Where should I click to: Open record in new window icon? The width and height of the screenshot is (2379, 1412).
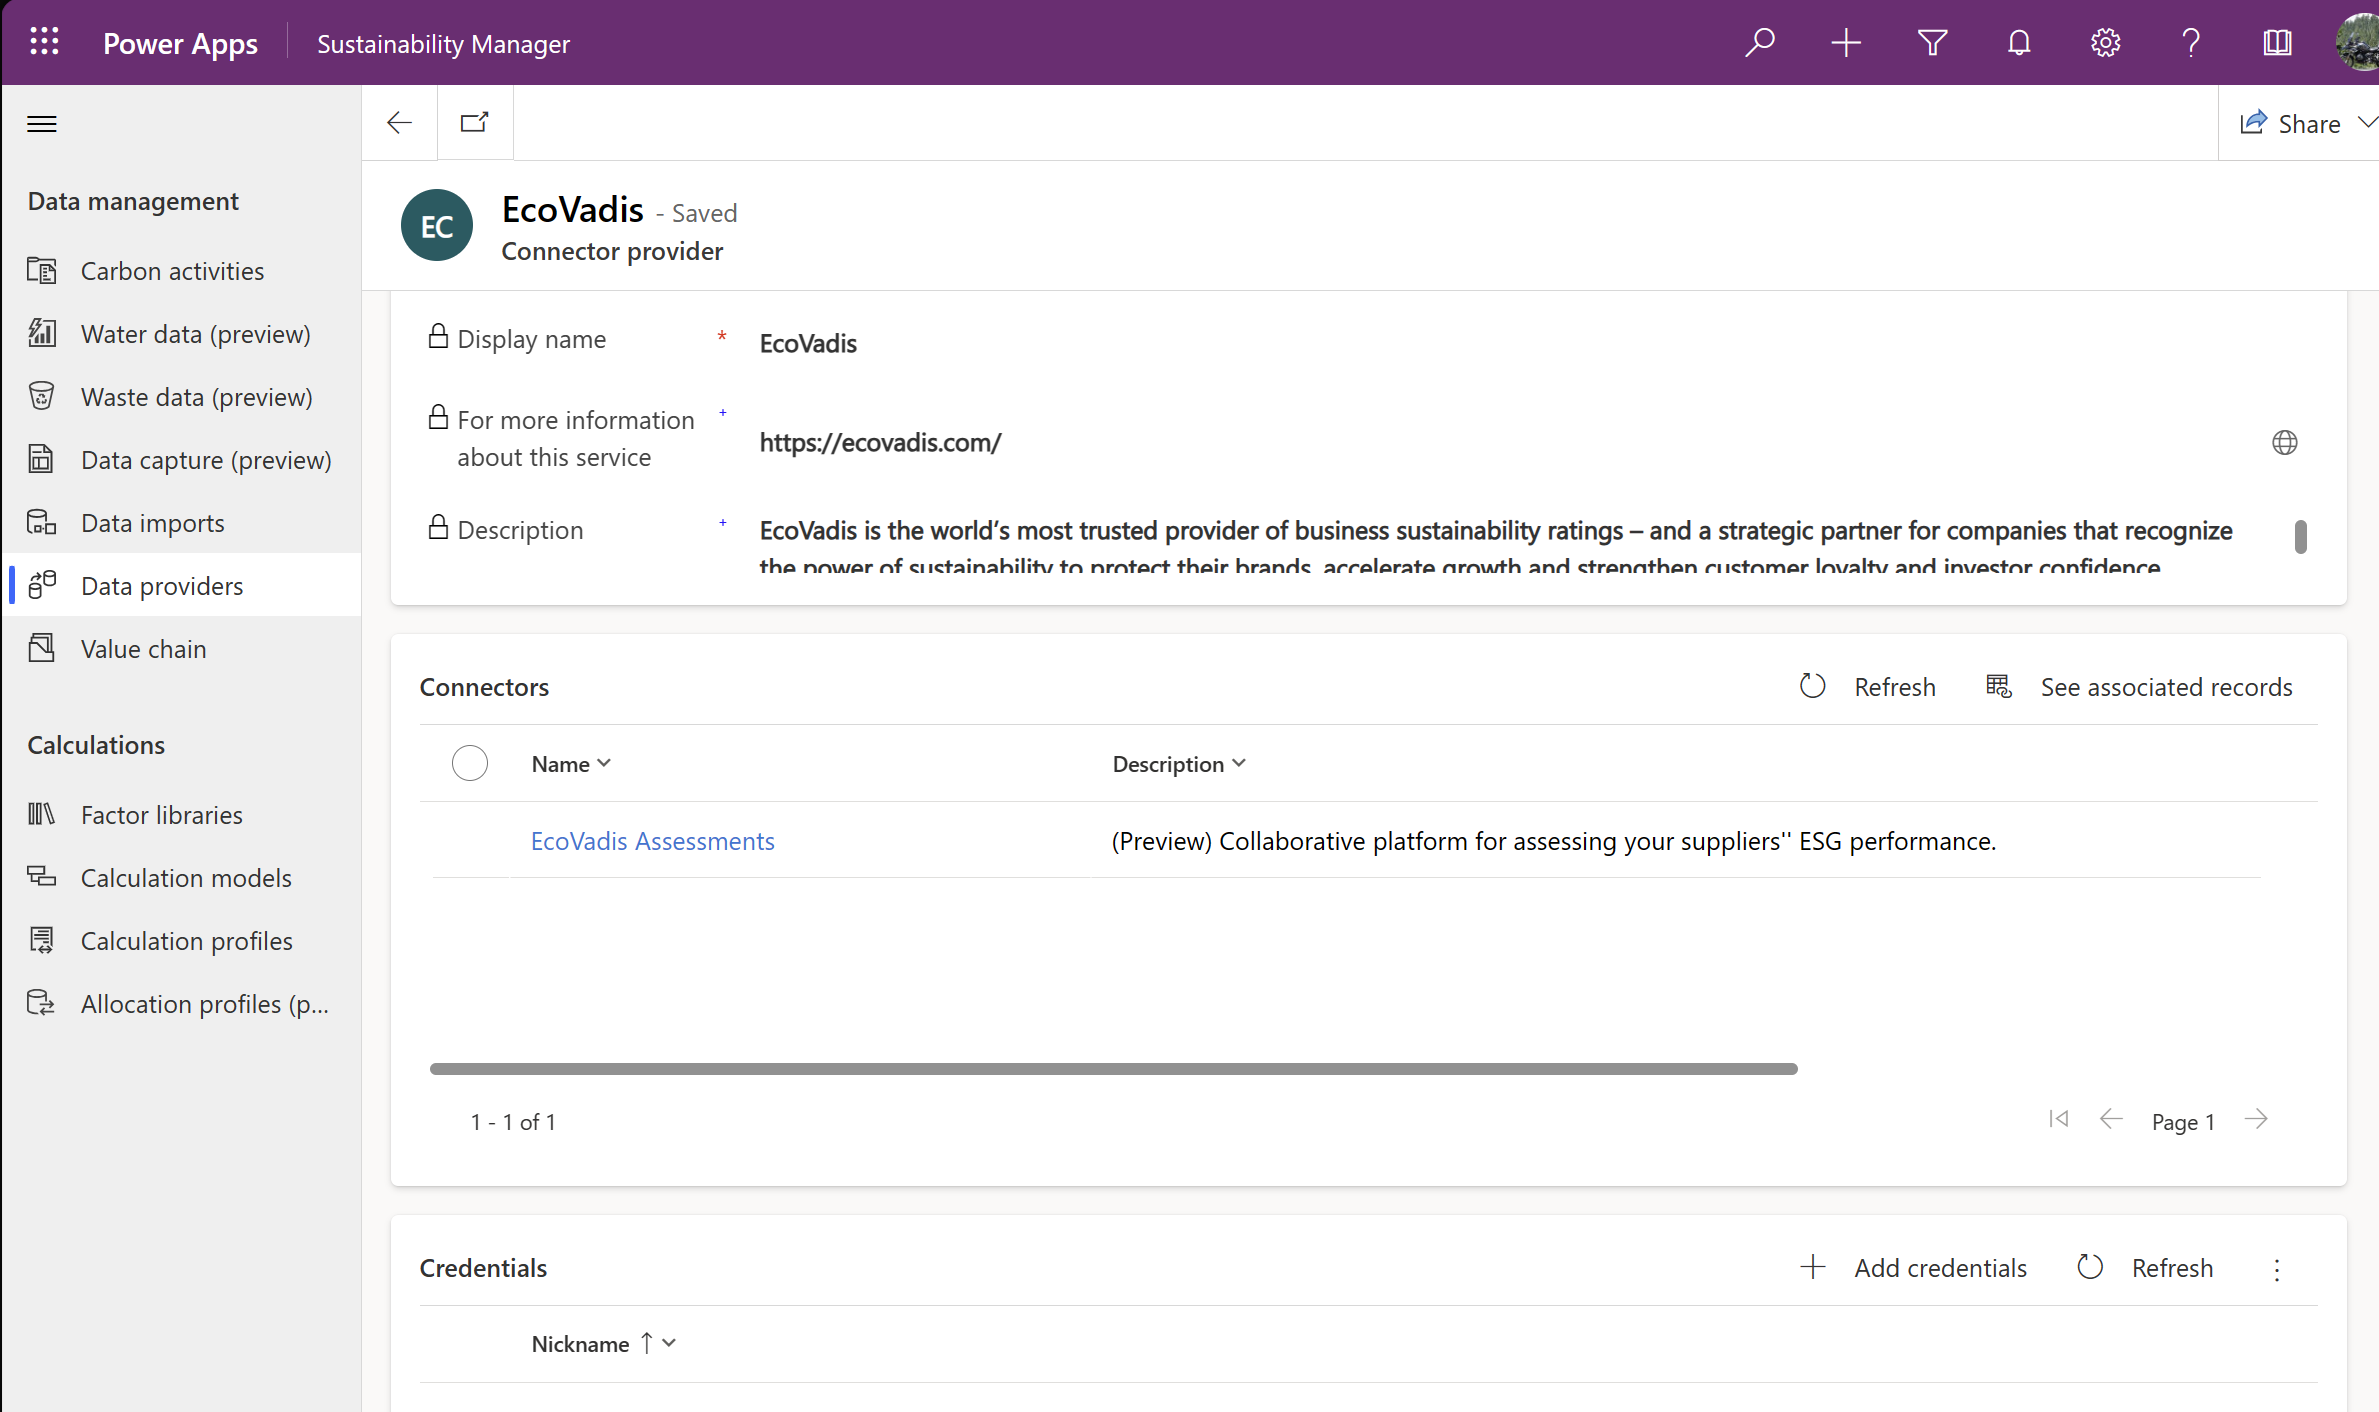pyautogui.click(x=474, y=123)
